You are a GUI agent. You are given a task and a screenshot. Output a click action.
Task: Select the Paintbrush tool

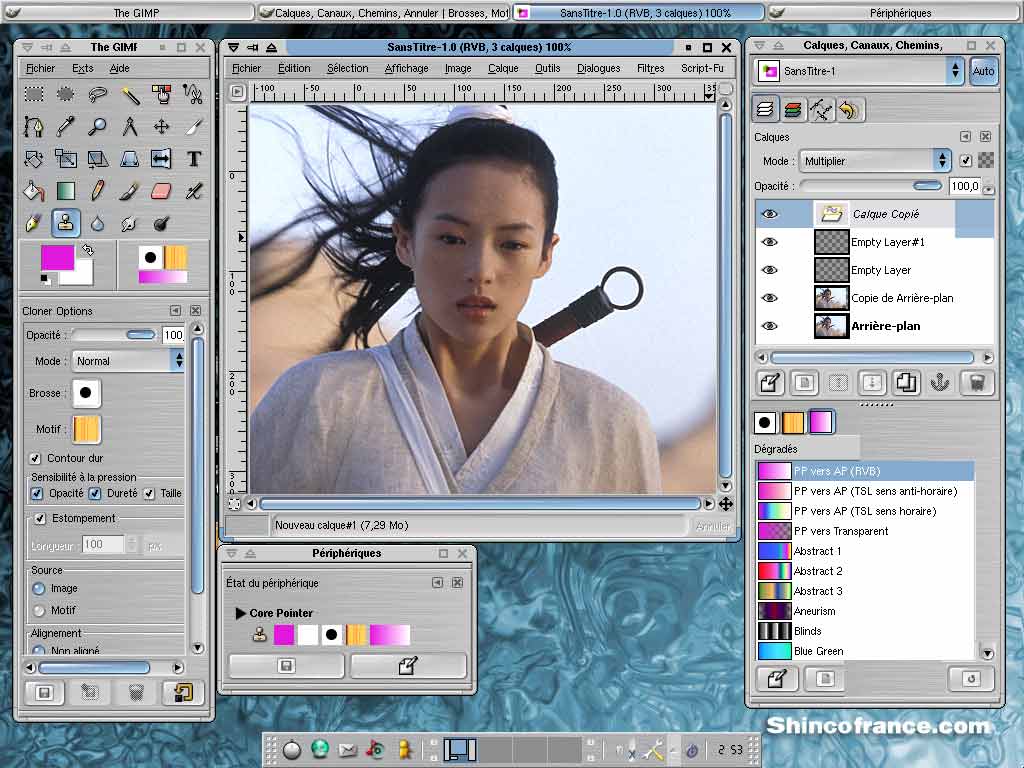coord(129,191)
